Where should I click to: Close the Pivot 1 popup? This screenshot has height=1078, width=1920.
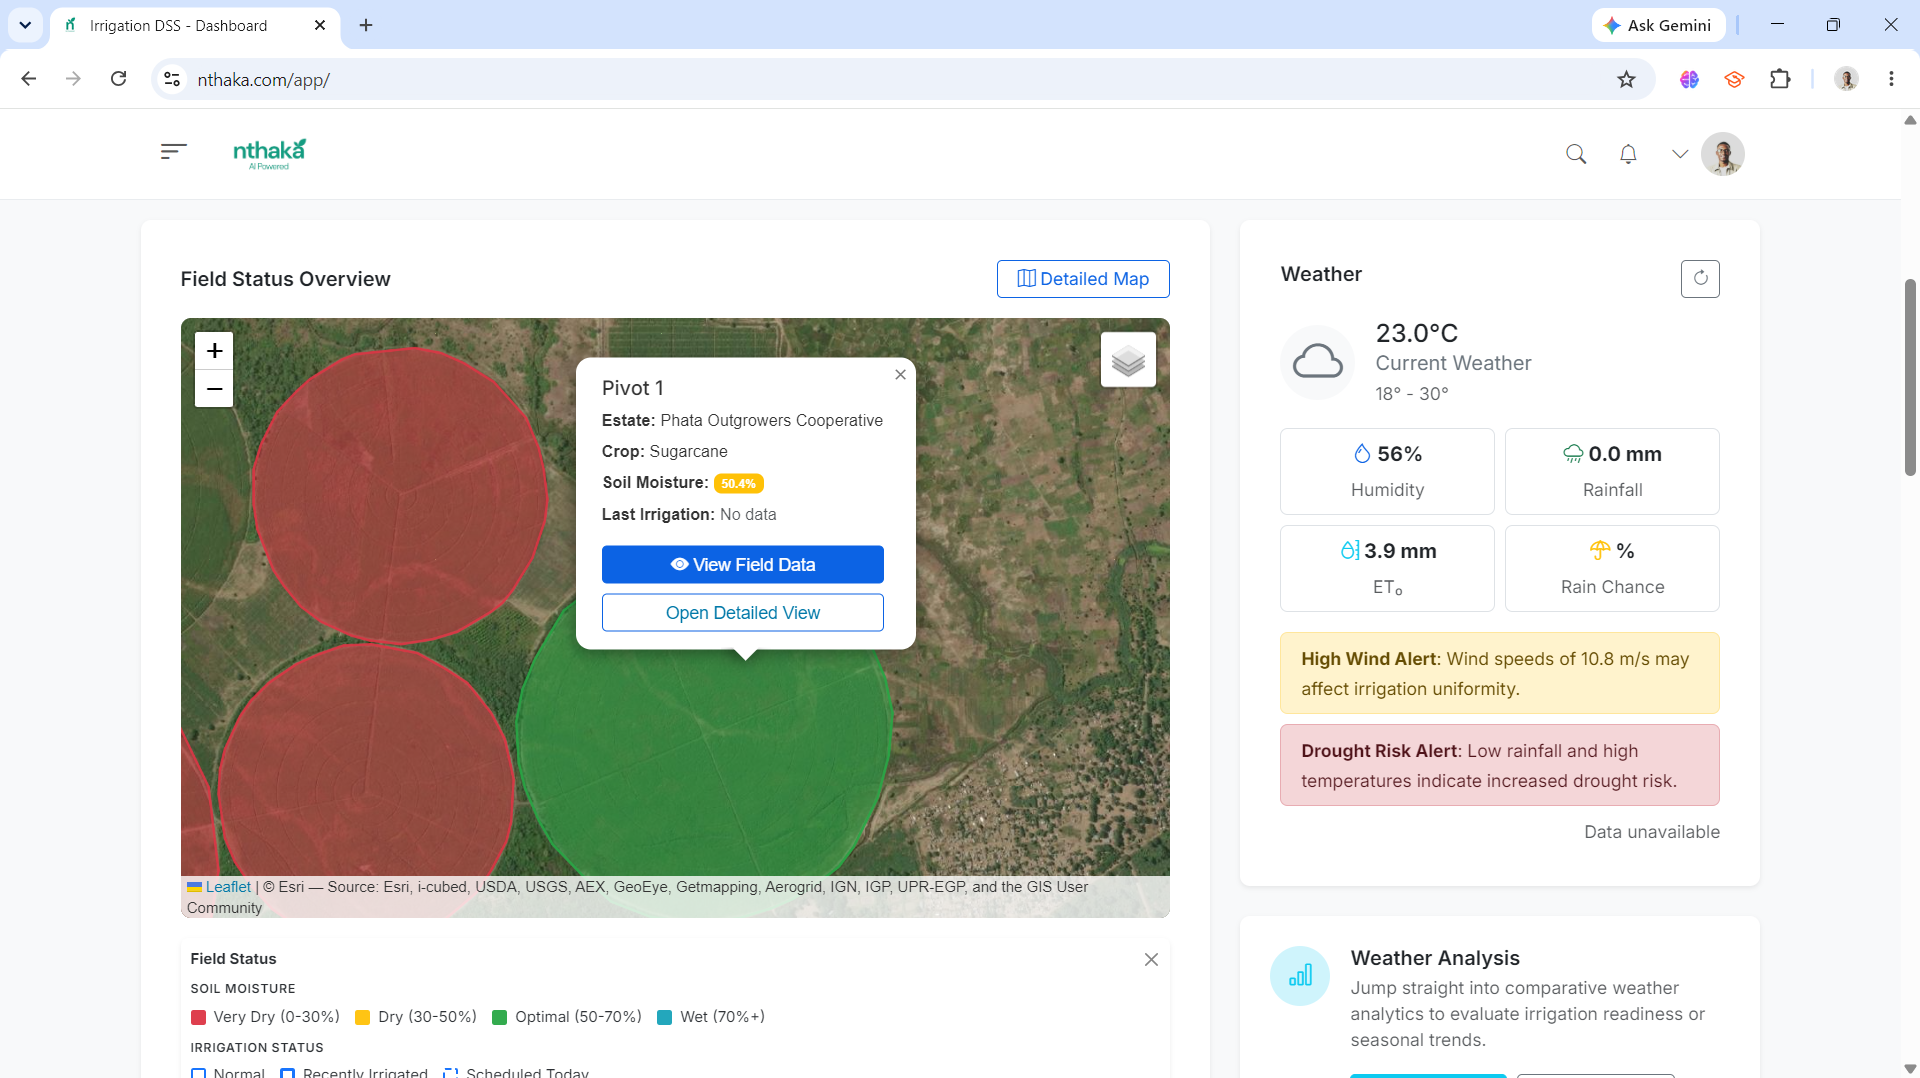coord(900,375)
